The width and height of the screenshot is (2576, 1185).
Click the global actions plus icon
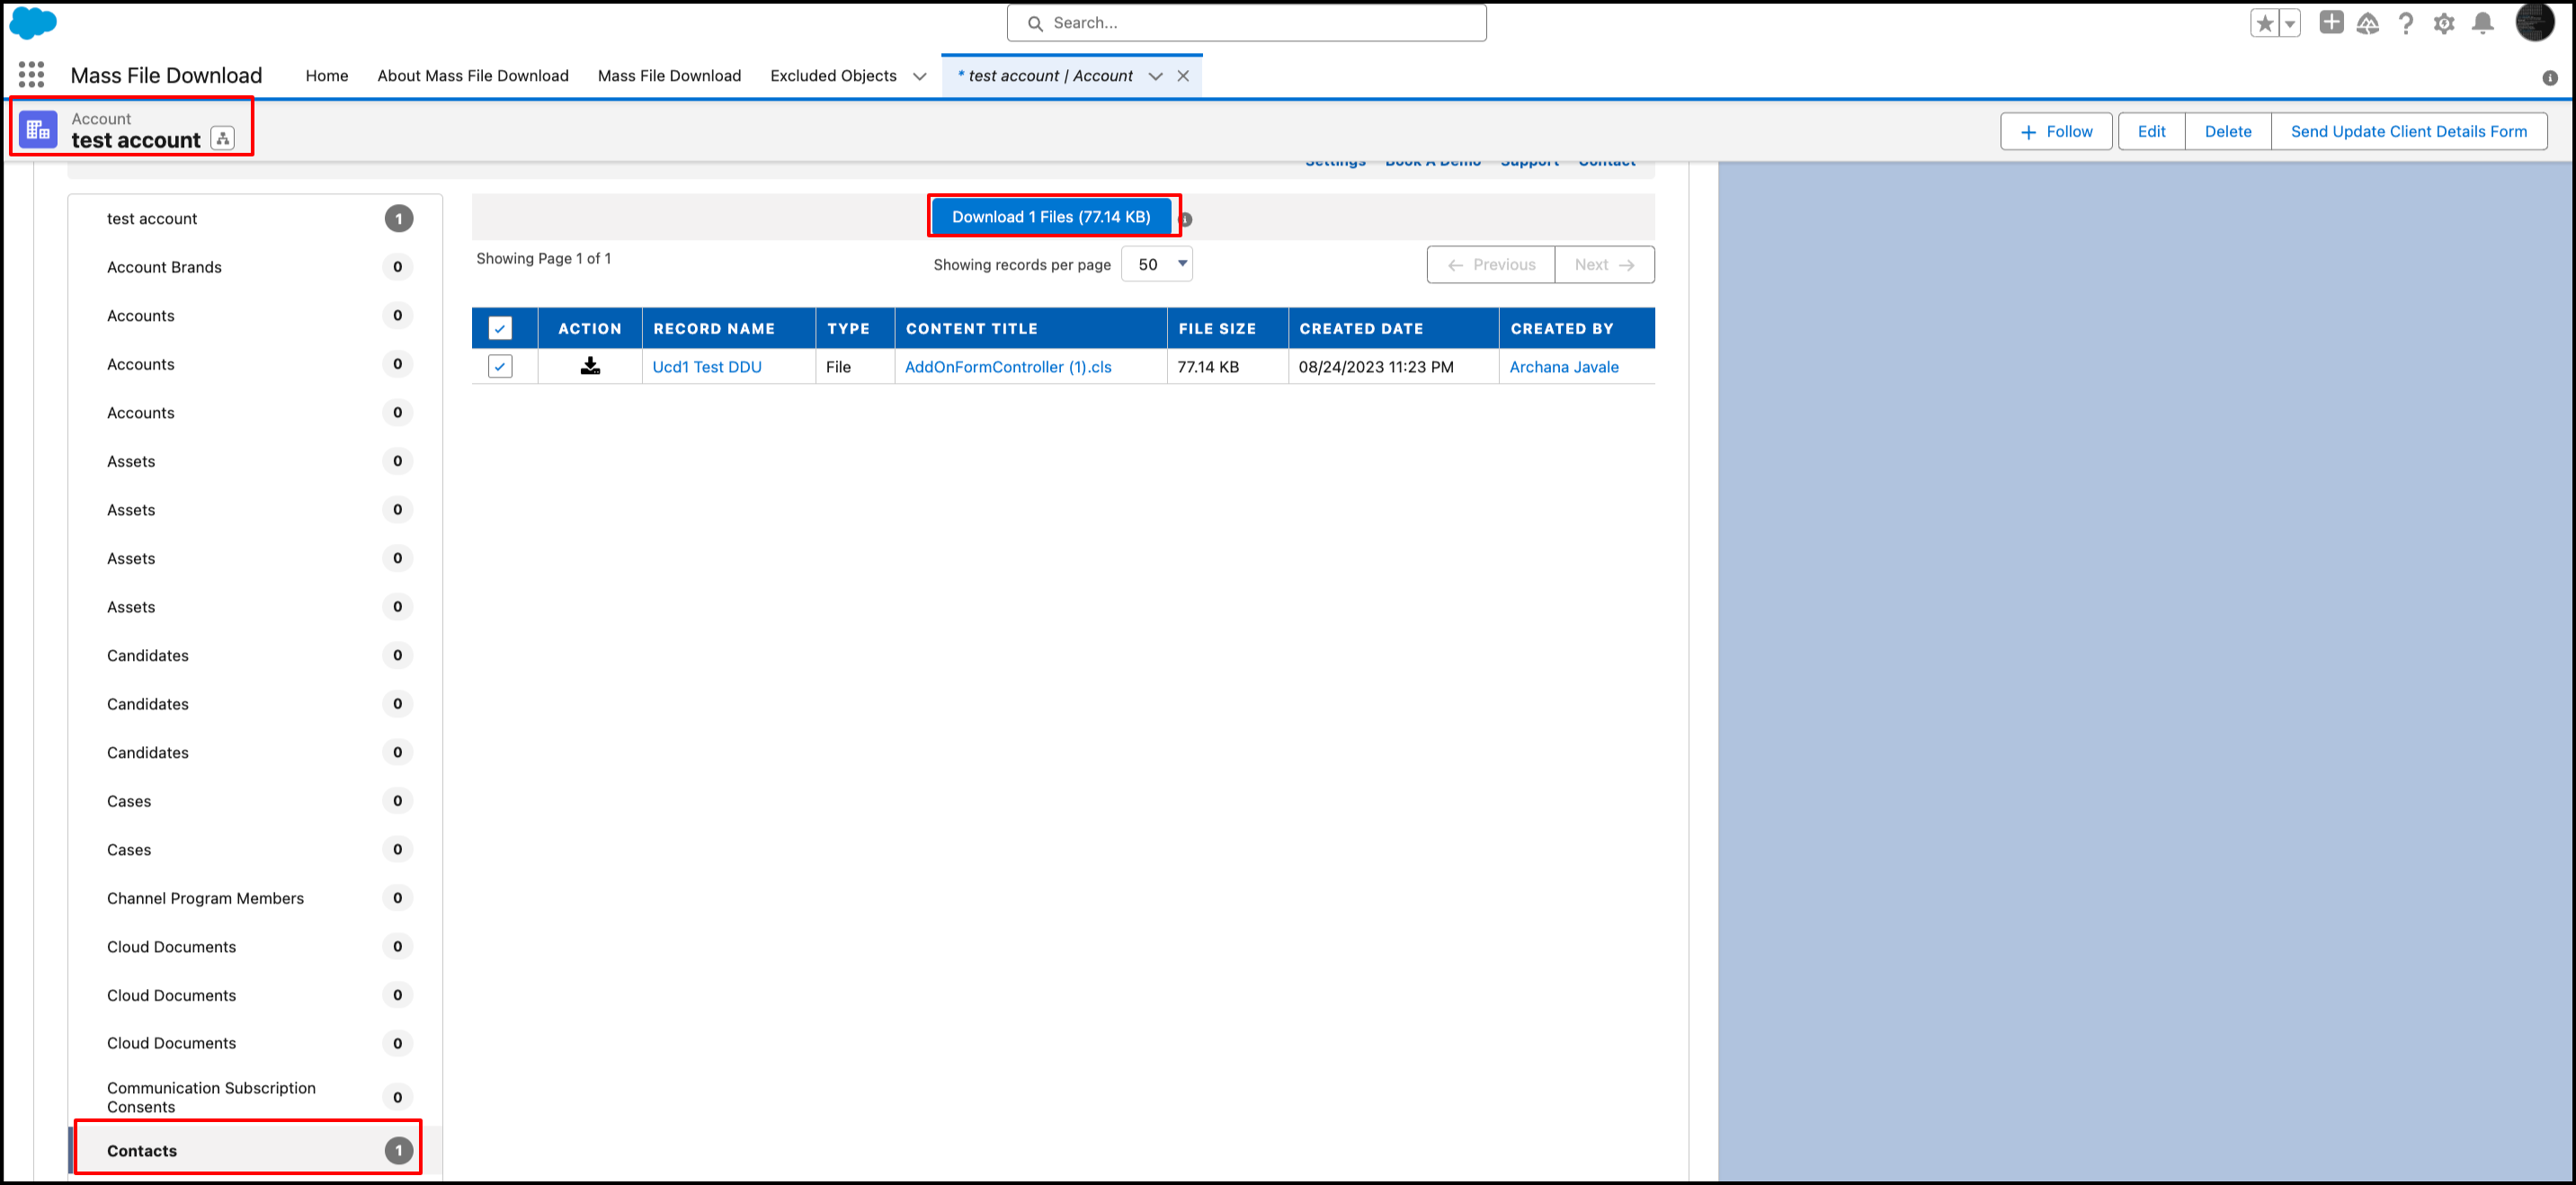pyautogui.click(x=2331, y=23)
